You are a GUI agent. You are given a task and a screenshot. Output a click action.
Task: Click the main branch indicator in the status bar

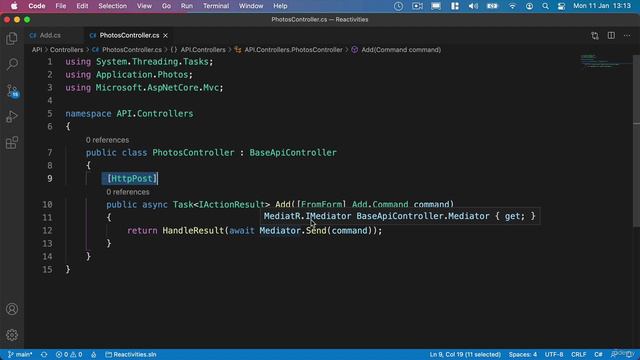tap(20, 354)
